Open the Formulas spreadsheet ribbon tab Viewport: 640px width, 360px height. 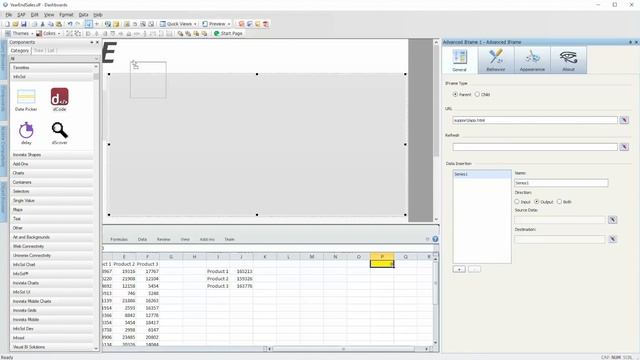coord(119,239)
